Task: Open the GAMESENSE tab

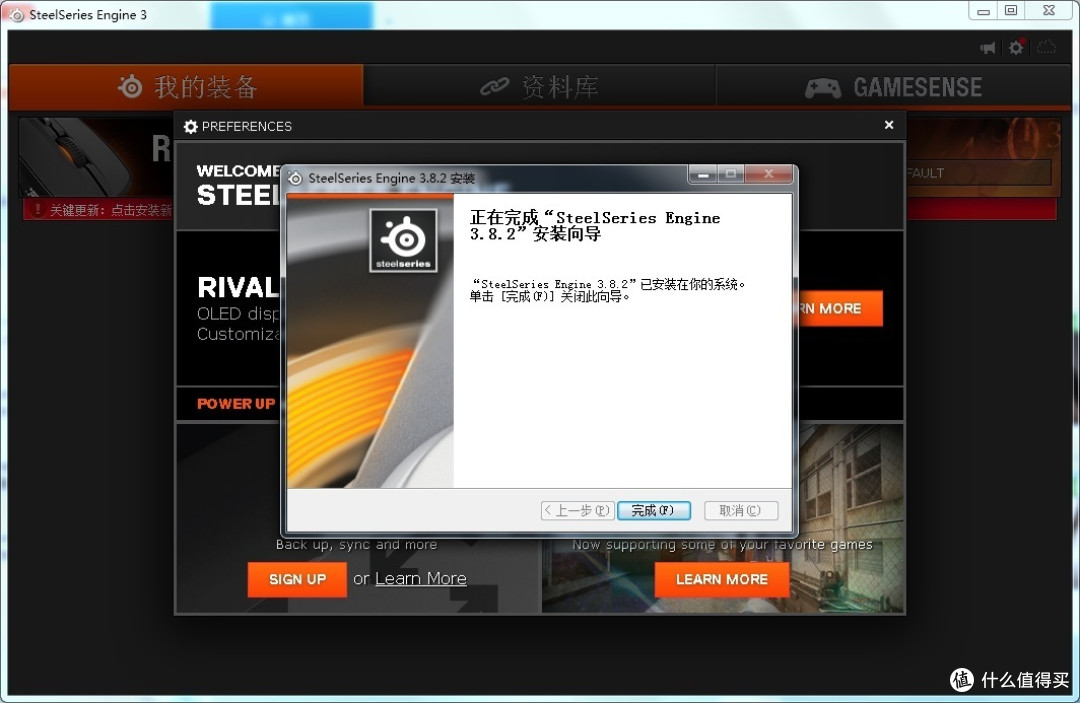Action: (x=893, y=87)
